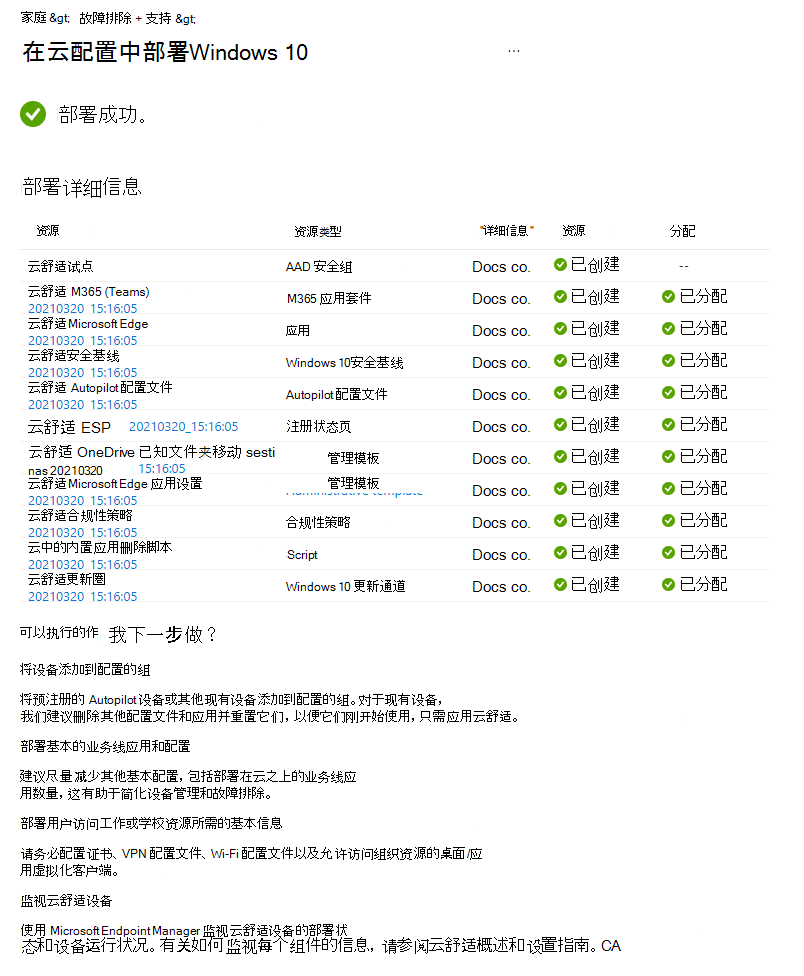804x976 pixels.
Task: Click 已创建 check icon in 云舒适 Autopilot配置文件 row
Action: (560, 392)
